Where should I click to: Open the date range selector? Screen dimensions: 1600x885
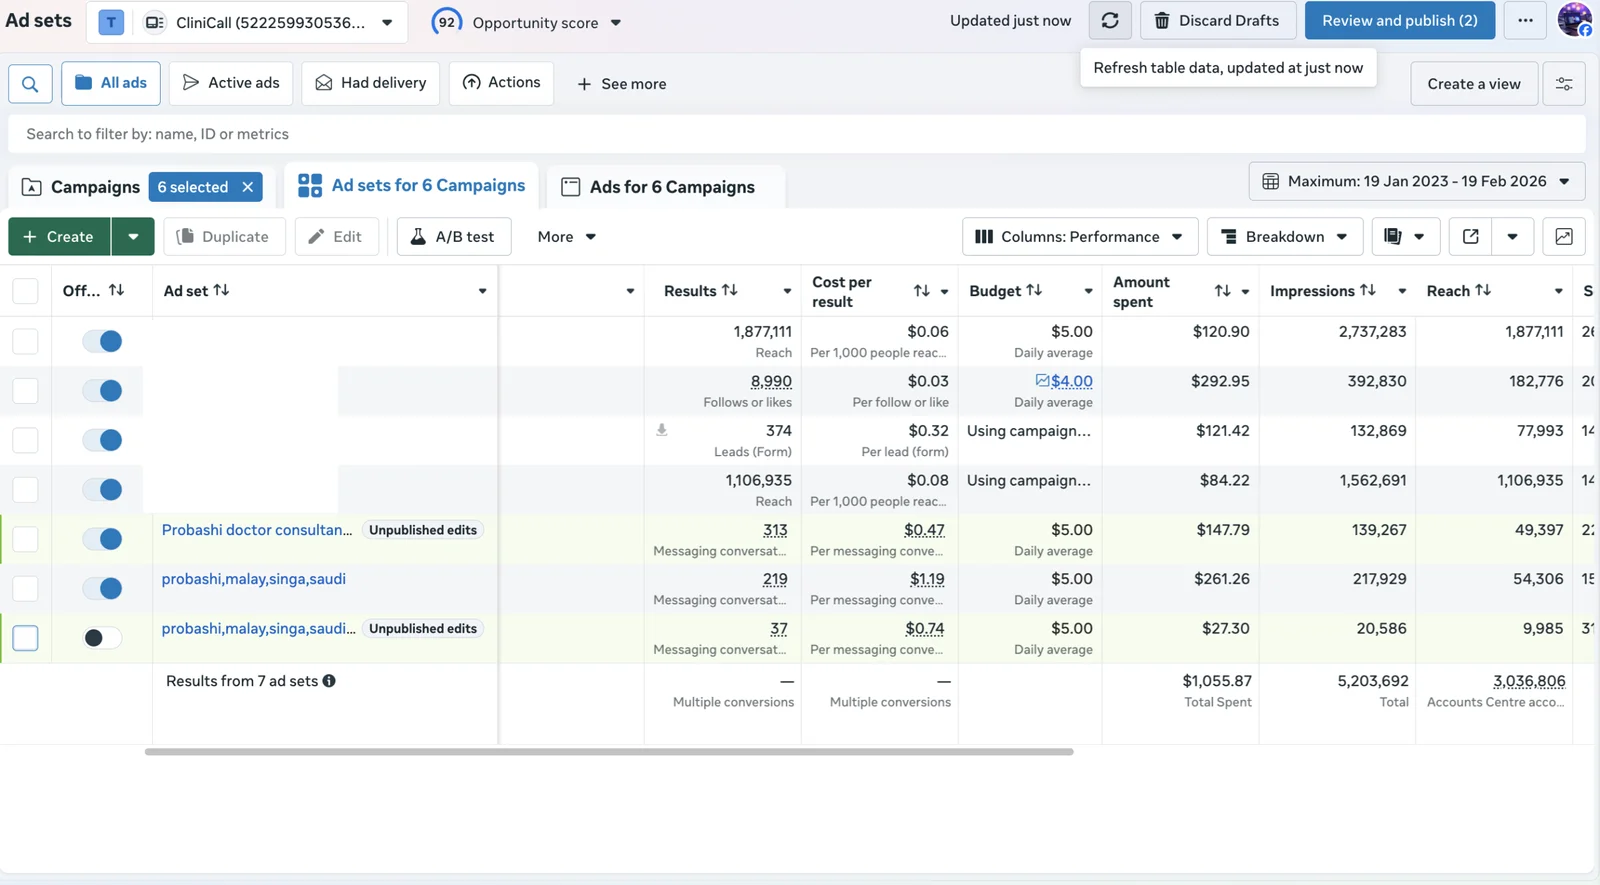[x=1416, y=181]
